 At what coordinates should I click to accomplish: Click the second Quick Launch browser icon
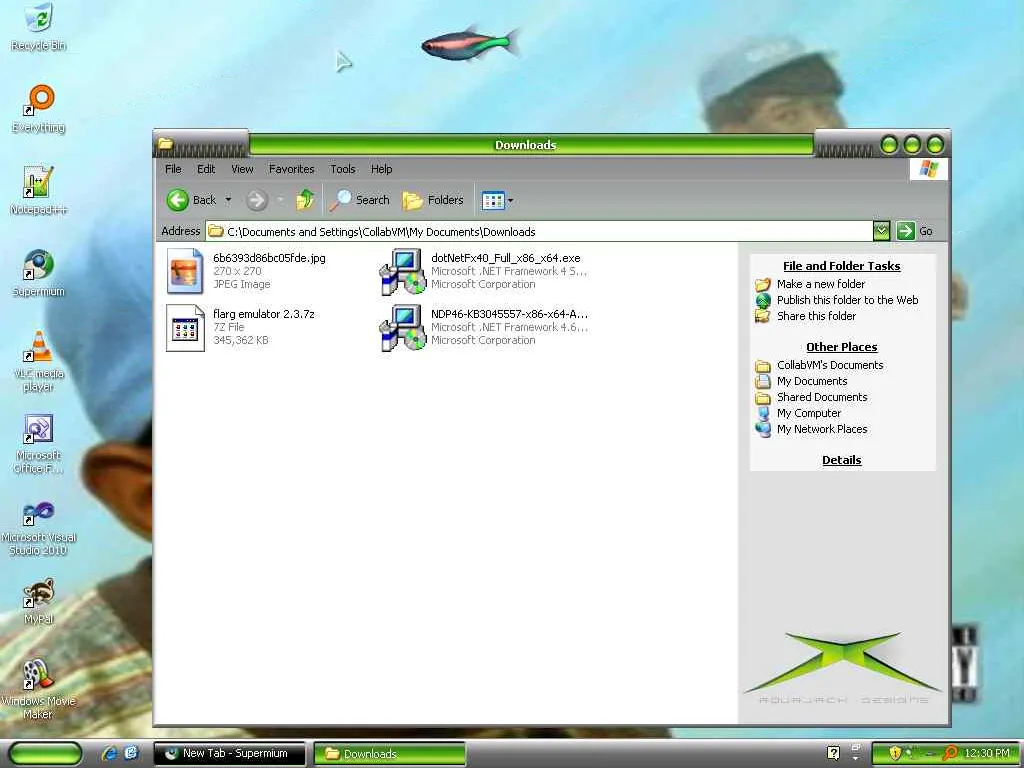131,753
